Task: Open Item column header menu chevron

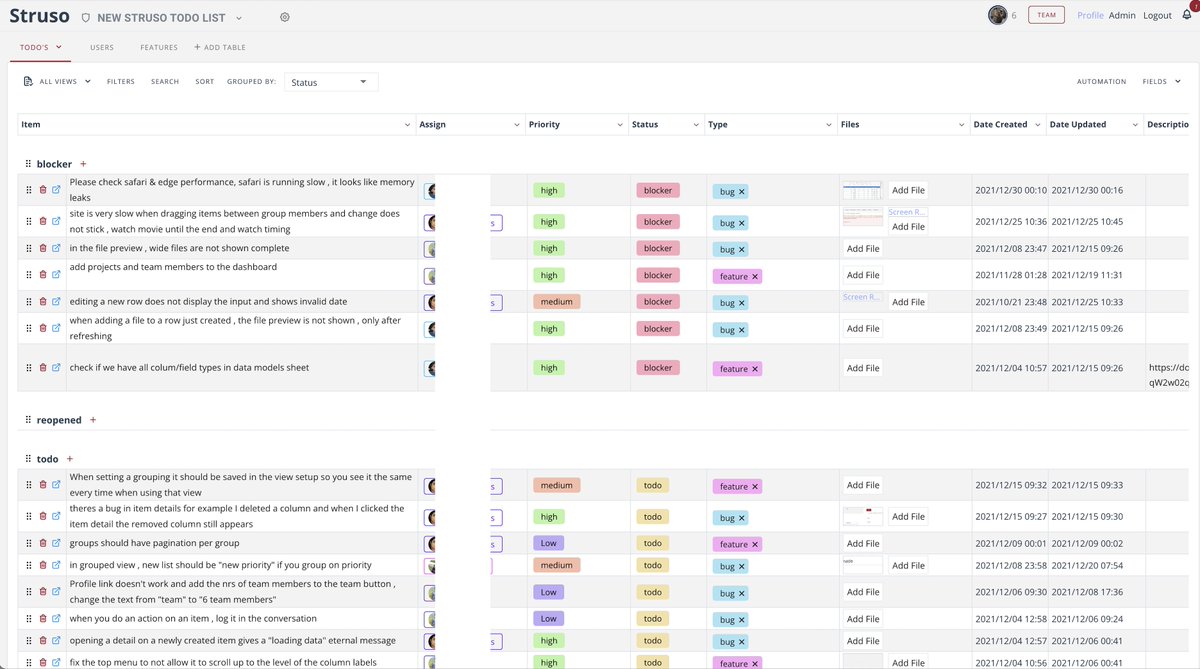Action: click(x=407, y=125)
